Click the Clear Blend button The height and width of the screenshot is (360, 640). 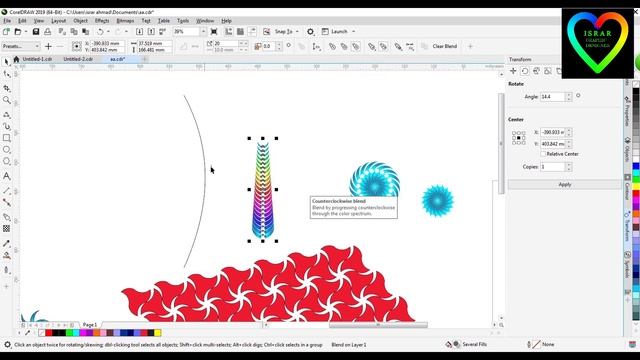(x=444, y=47)
